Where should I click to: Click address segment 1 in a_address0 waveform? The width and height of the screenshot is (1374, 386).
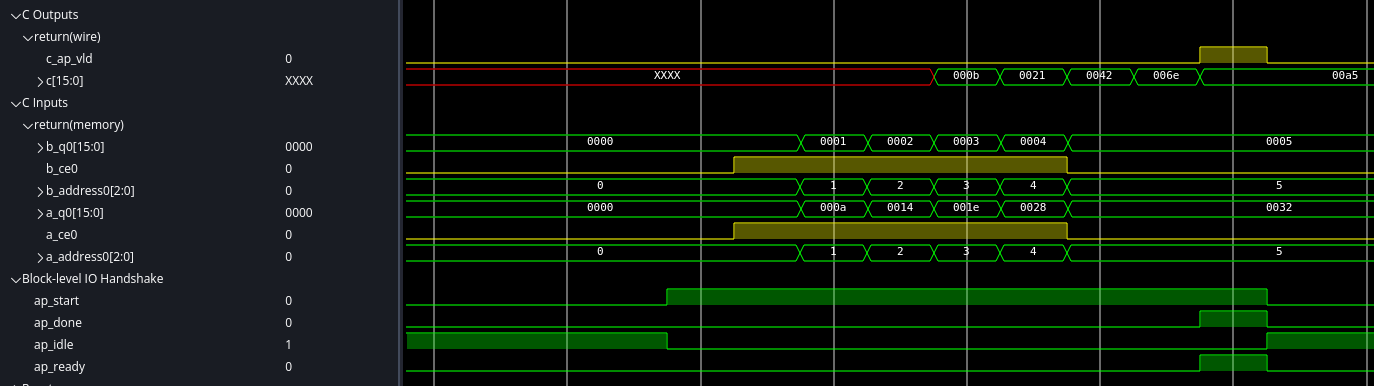[833, 252]
